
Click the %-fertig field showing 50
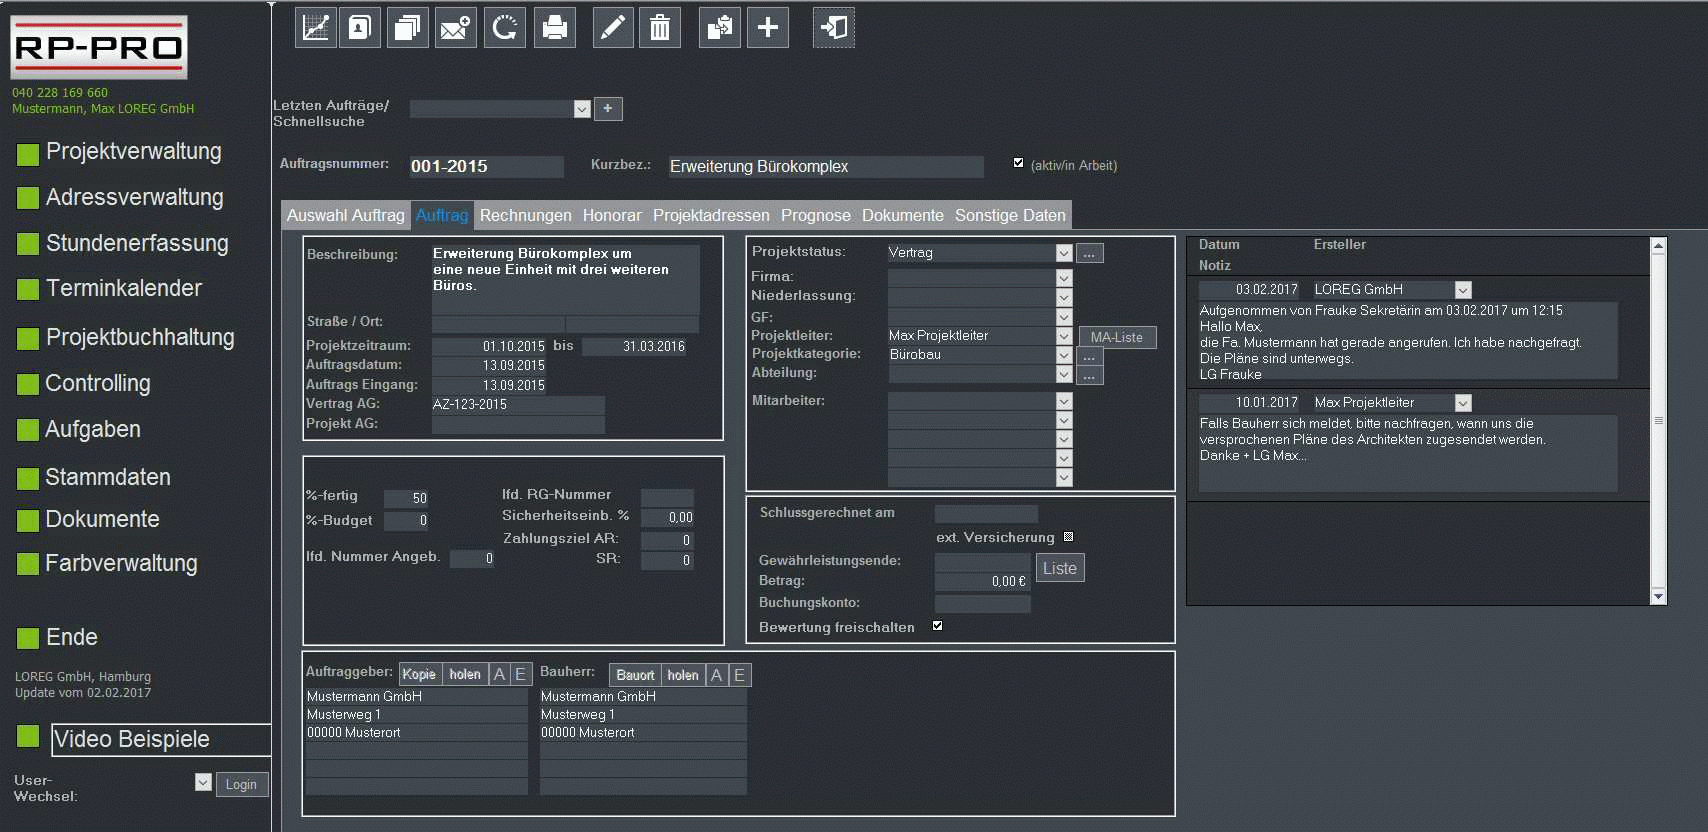406,498
